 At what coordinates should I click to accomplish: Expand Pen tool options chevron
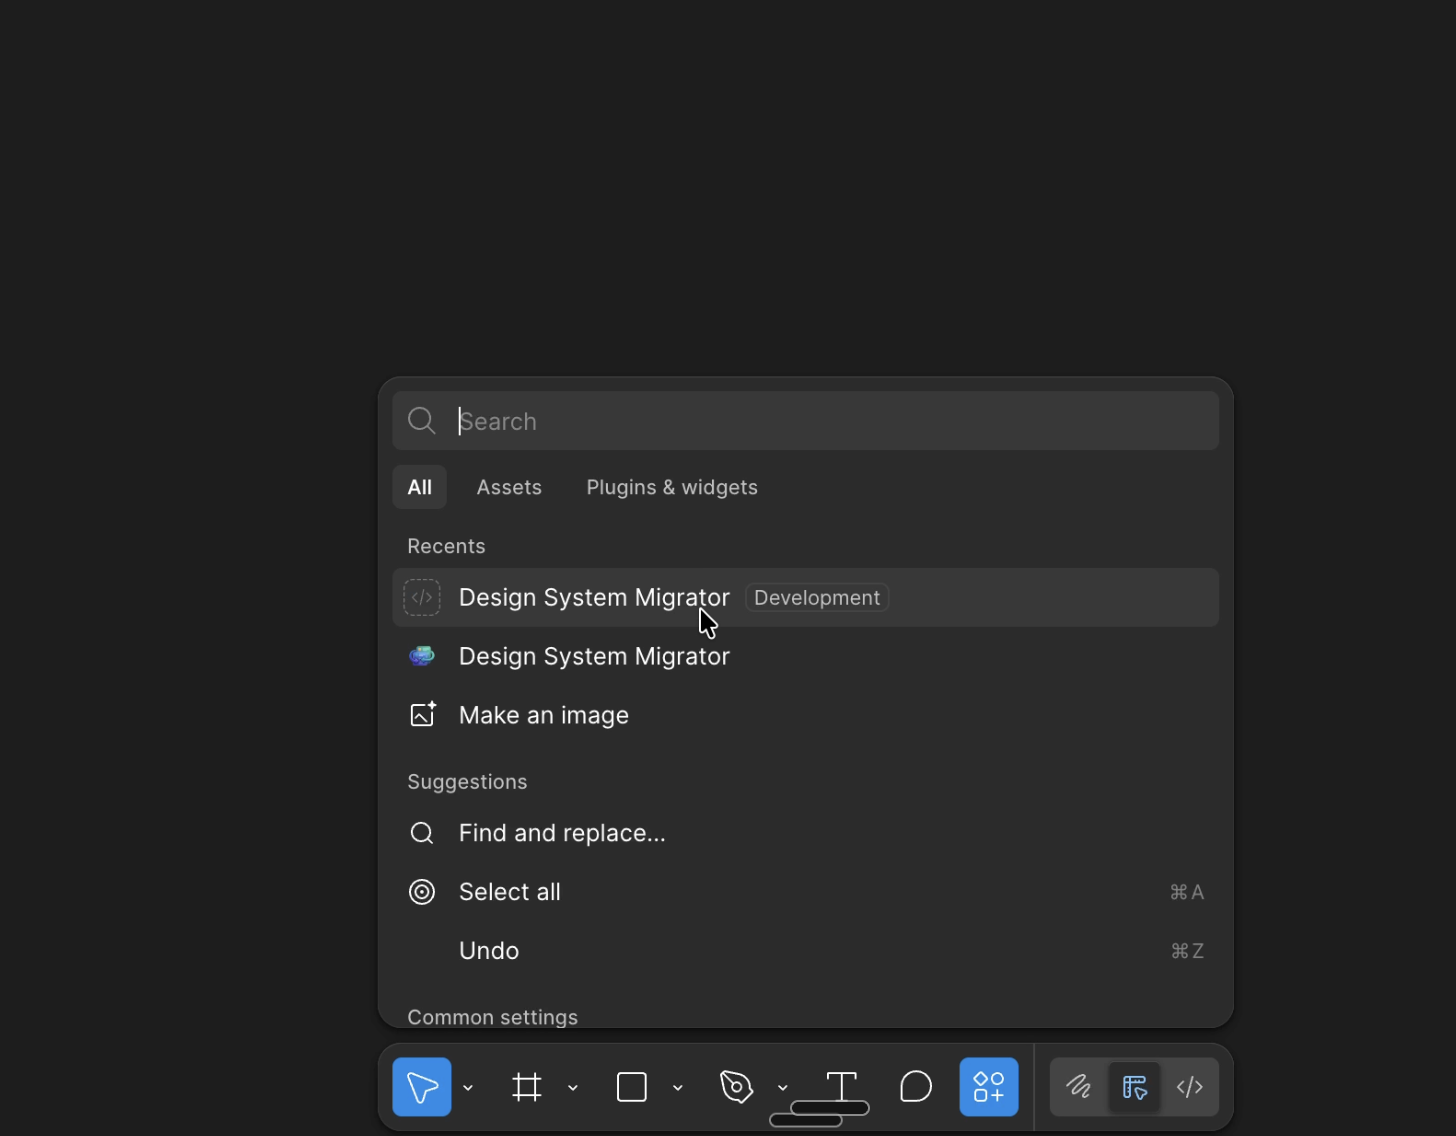(783, 1088)
